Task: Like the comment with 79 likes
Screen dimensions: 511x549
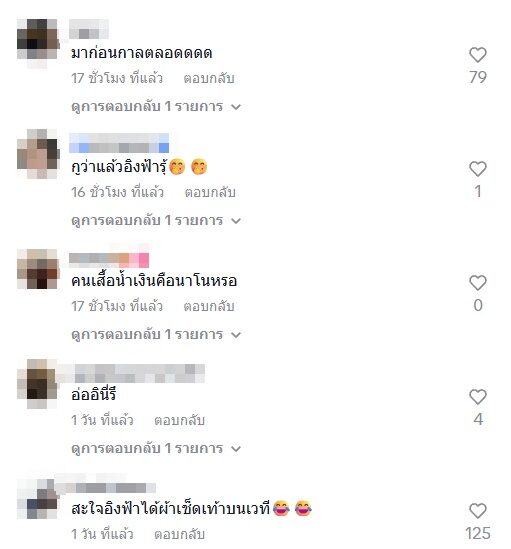Action: click(x=477, y=55)
